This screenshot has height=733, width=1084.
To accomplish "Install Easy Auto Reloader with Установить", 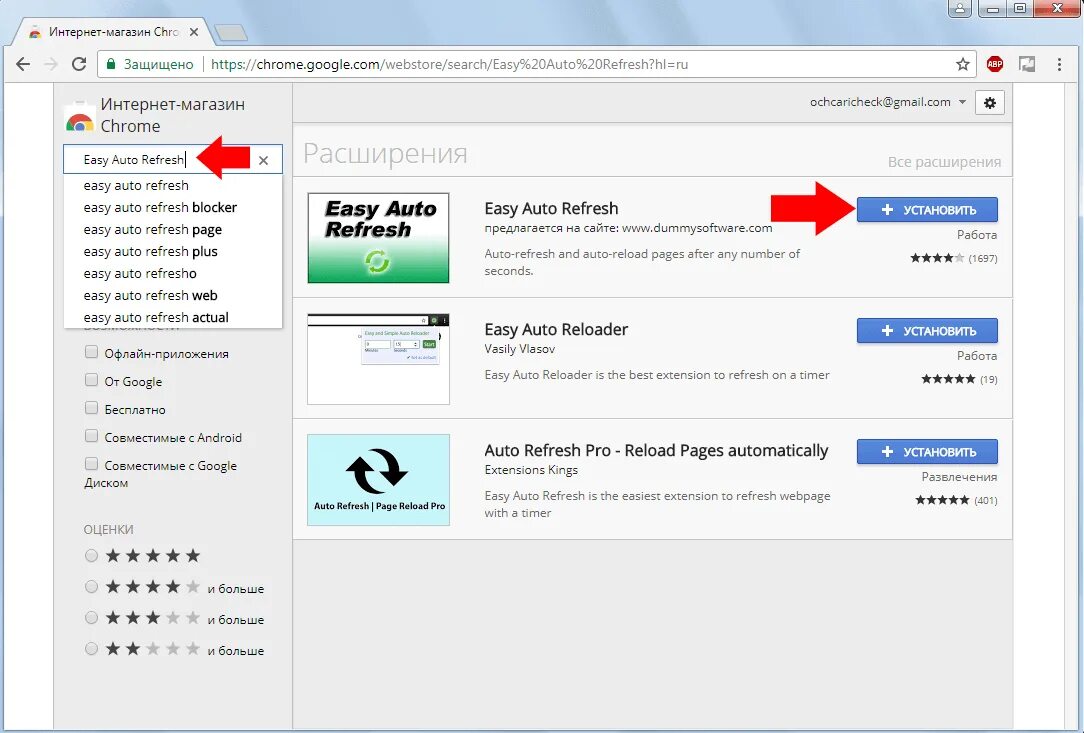I will point(927,331).
